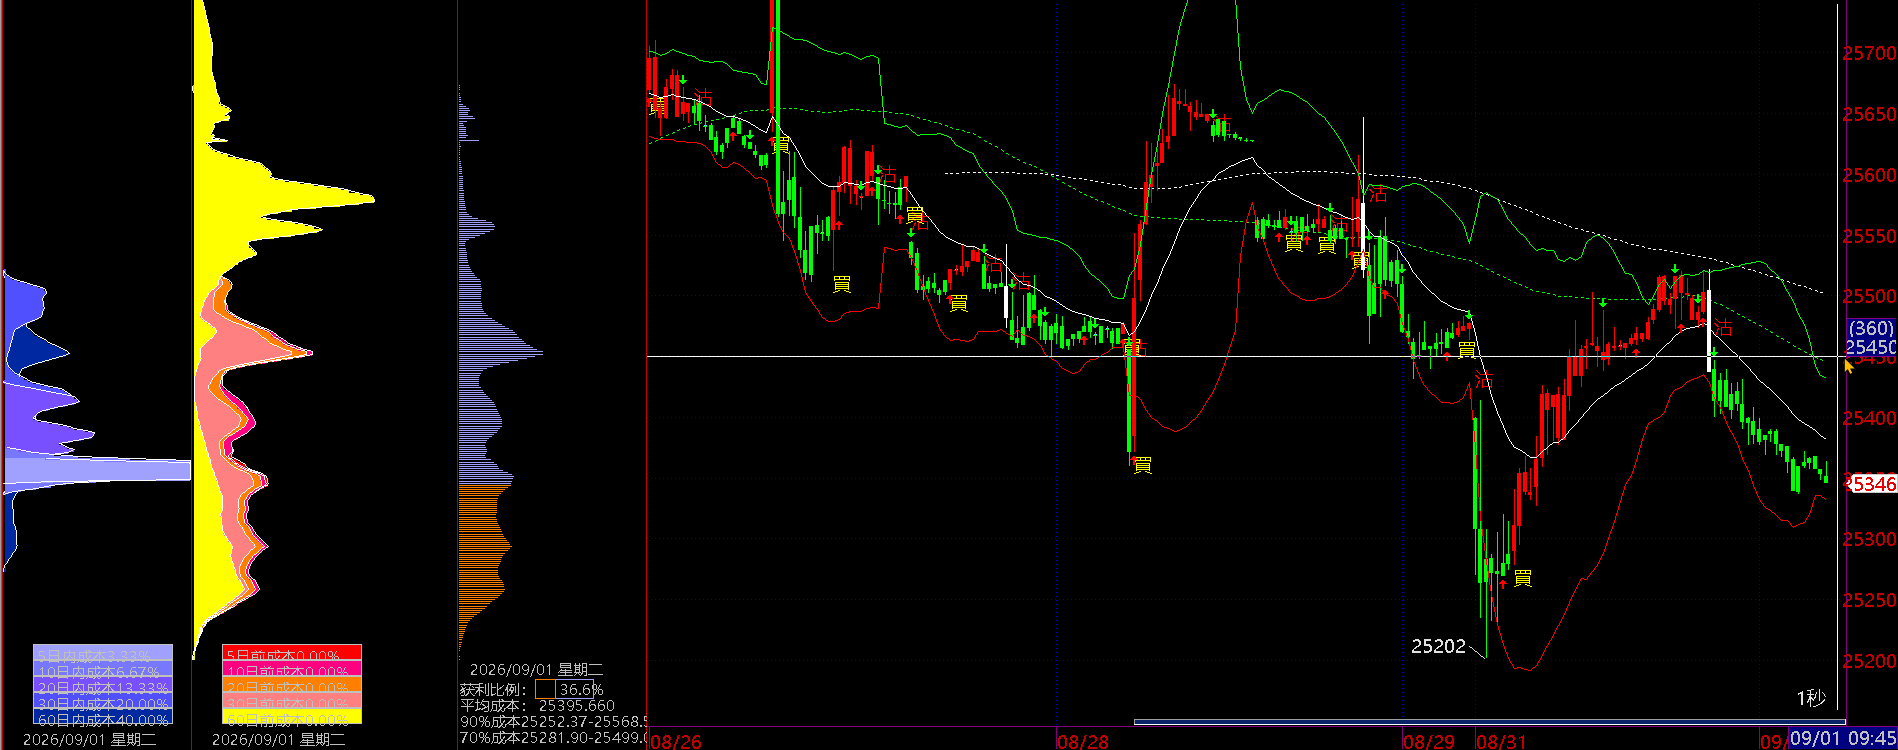
Task: Click the current price tag 25346 on axis
Action: tap(1871, 484)
